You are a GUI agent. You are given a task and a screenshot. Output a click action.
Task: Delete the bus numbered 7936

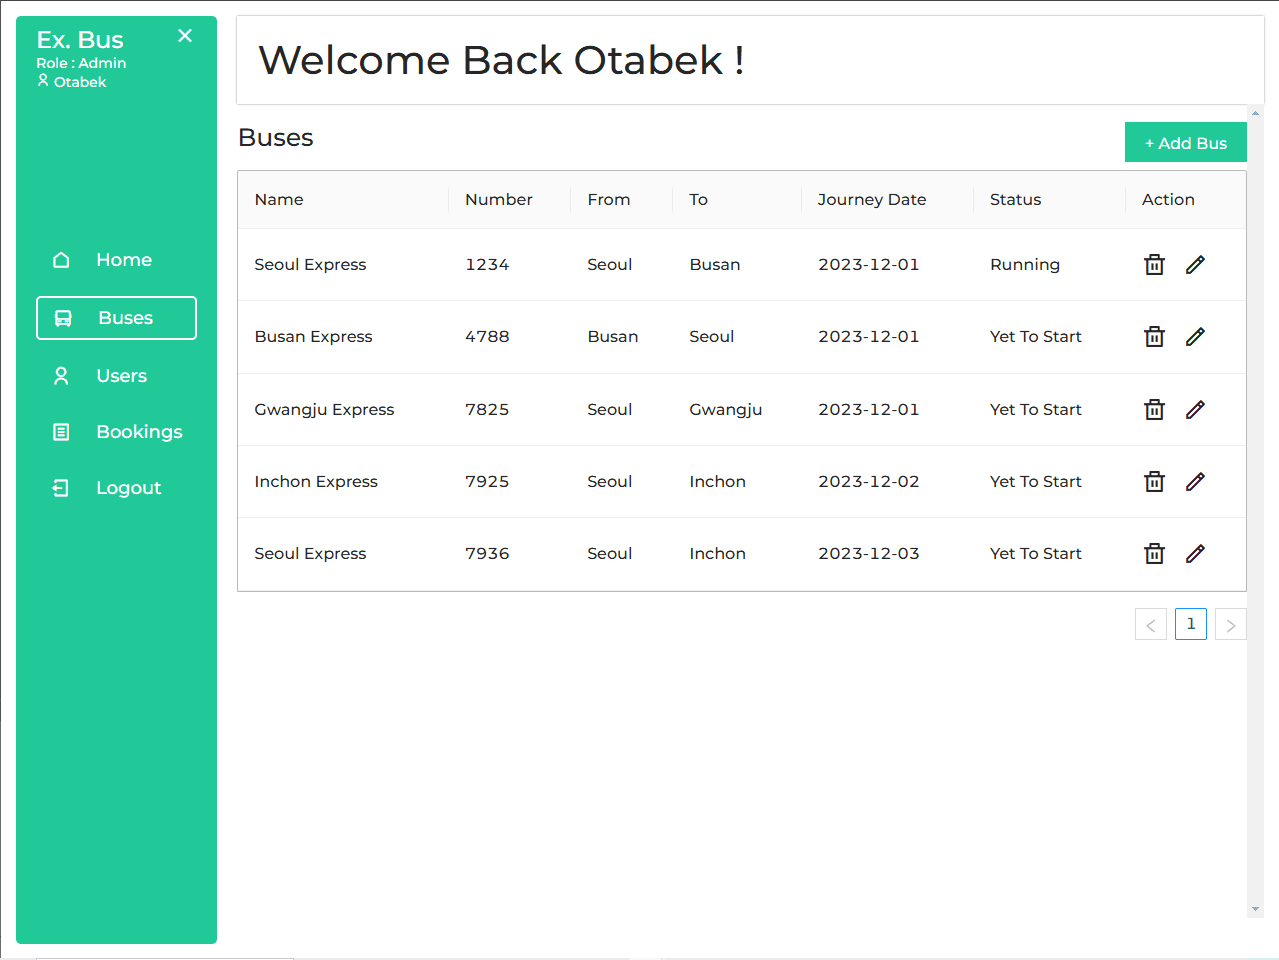tap(1154, 554)
